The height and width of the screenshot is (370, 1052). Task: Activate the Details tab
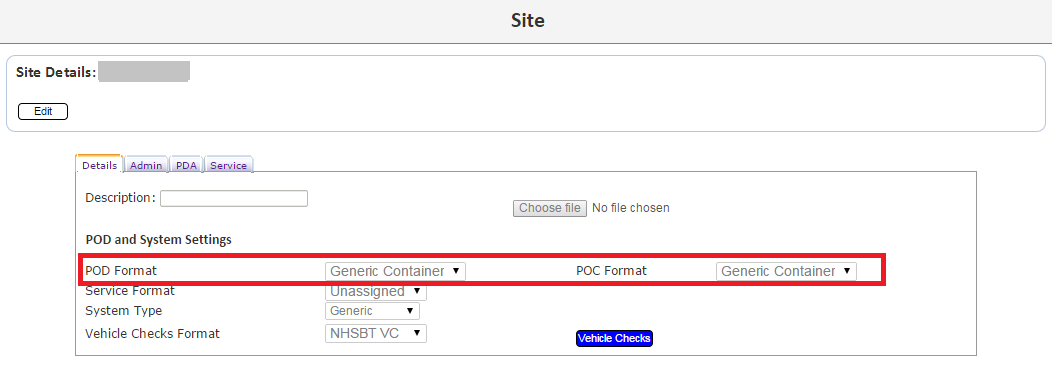pos(99,165)
